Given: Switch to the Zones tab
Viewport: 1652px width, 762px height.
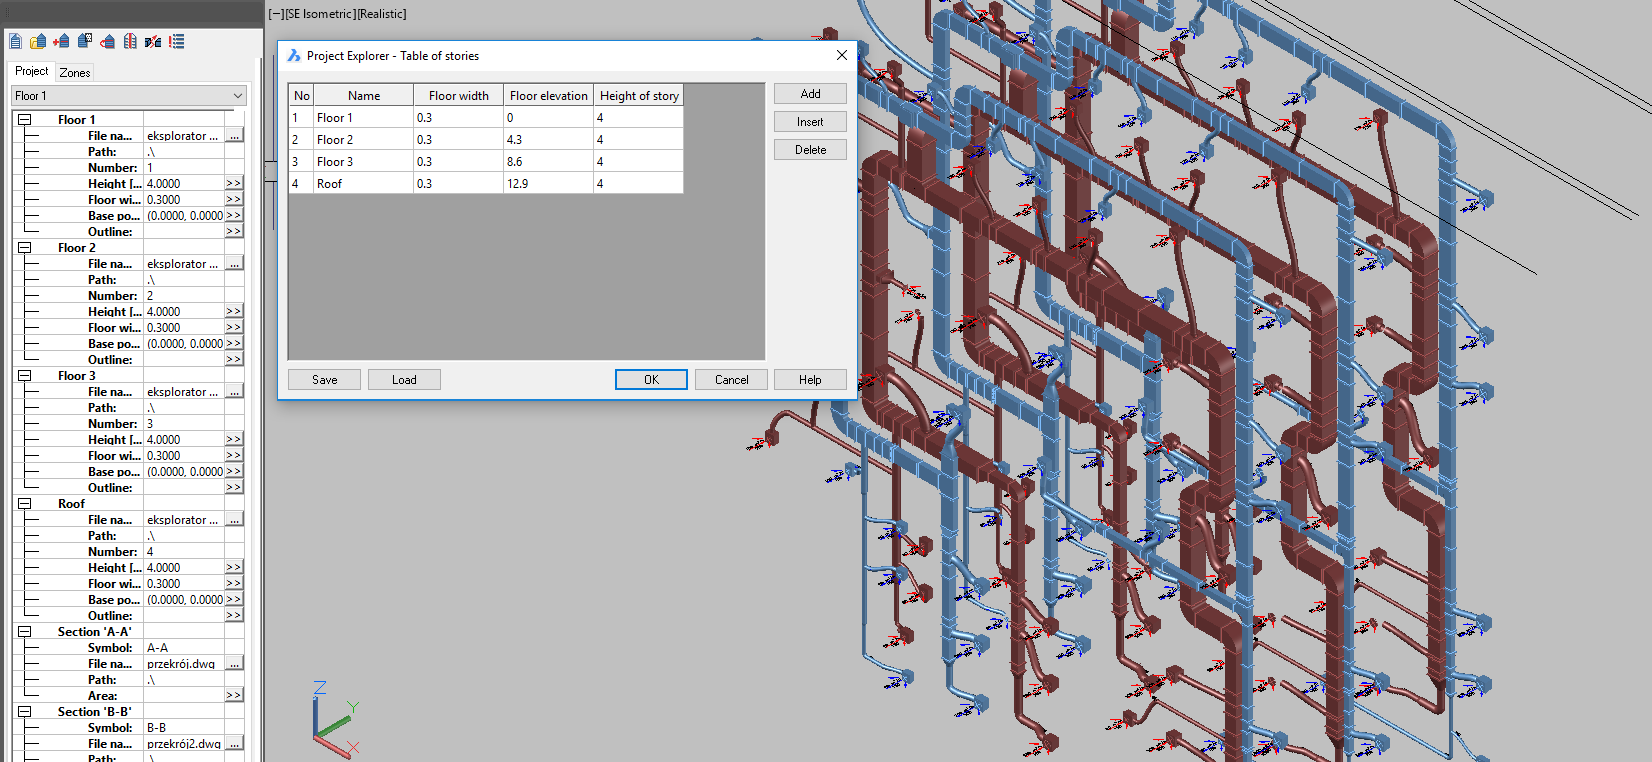Looking at the screenshot, I should click(x=75, y=72).
